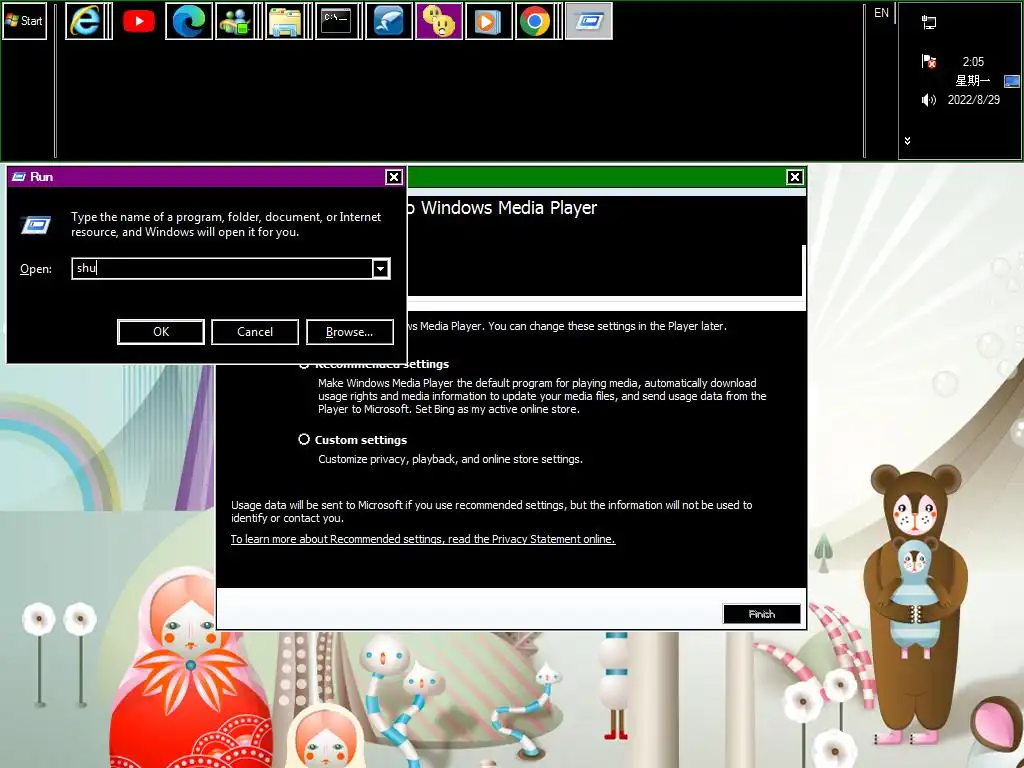1024x768 pixels.
Task: Expand the Open combo box history dropdown
Action: click(x=381, y=268)
